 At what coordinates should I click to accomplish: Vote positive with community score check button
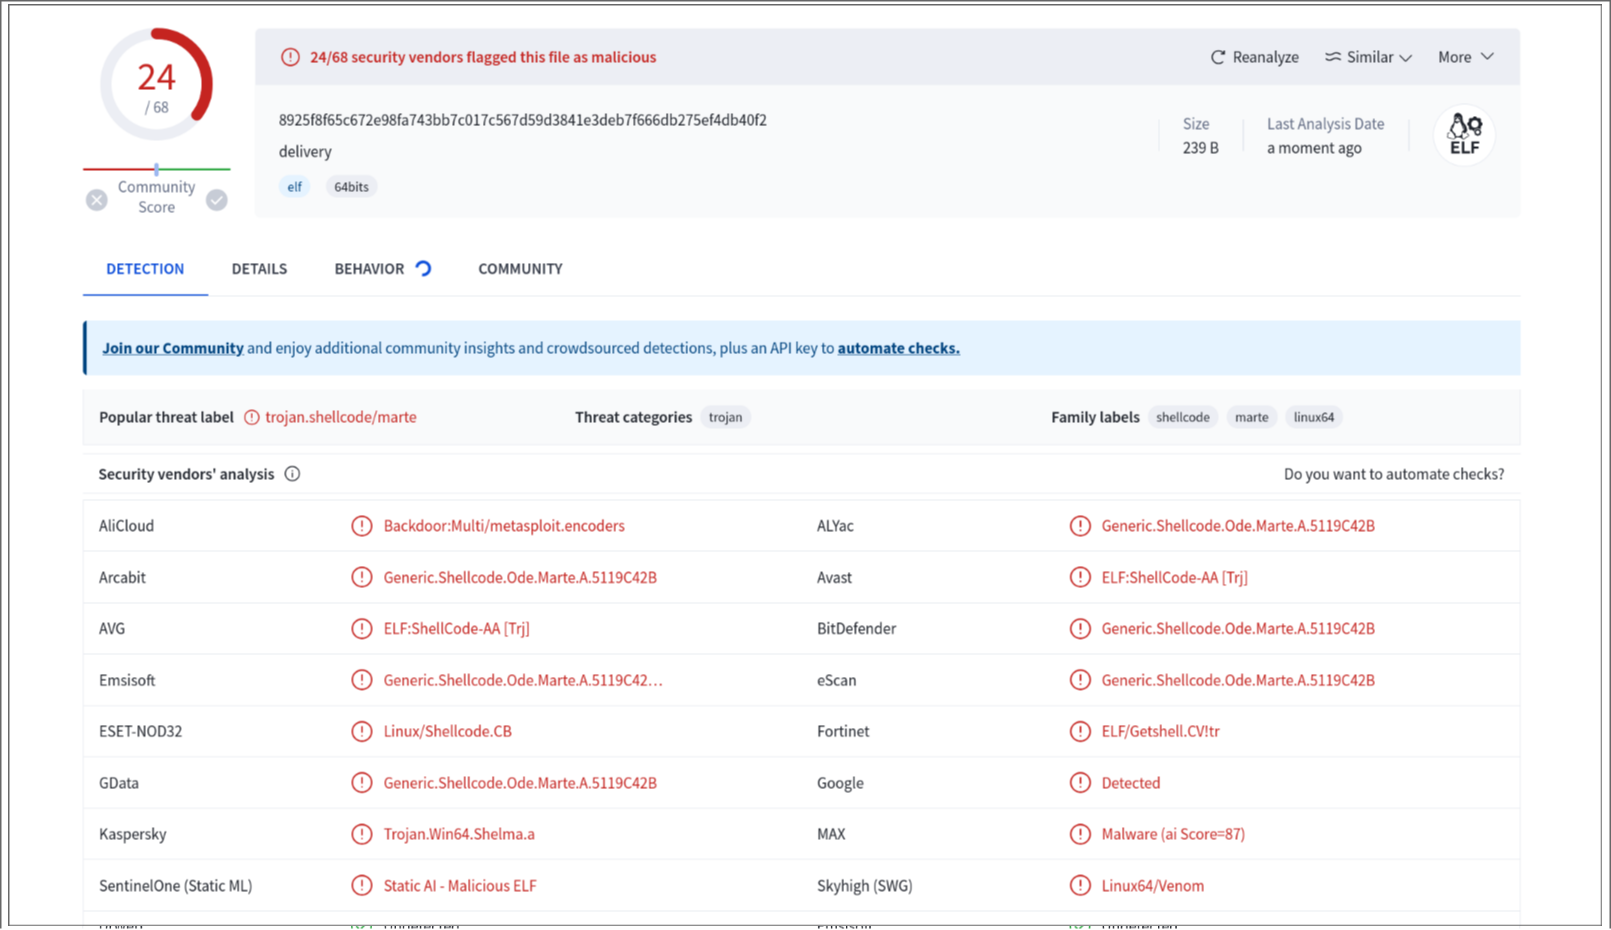pyautogui.click(x=217, y=200)
